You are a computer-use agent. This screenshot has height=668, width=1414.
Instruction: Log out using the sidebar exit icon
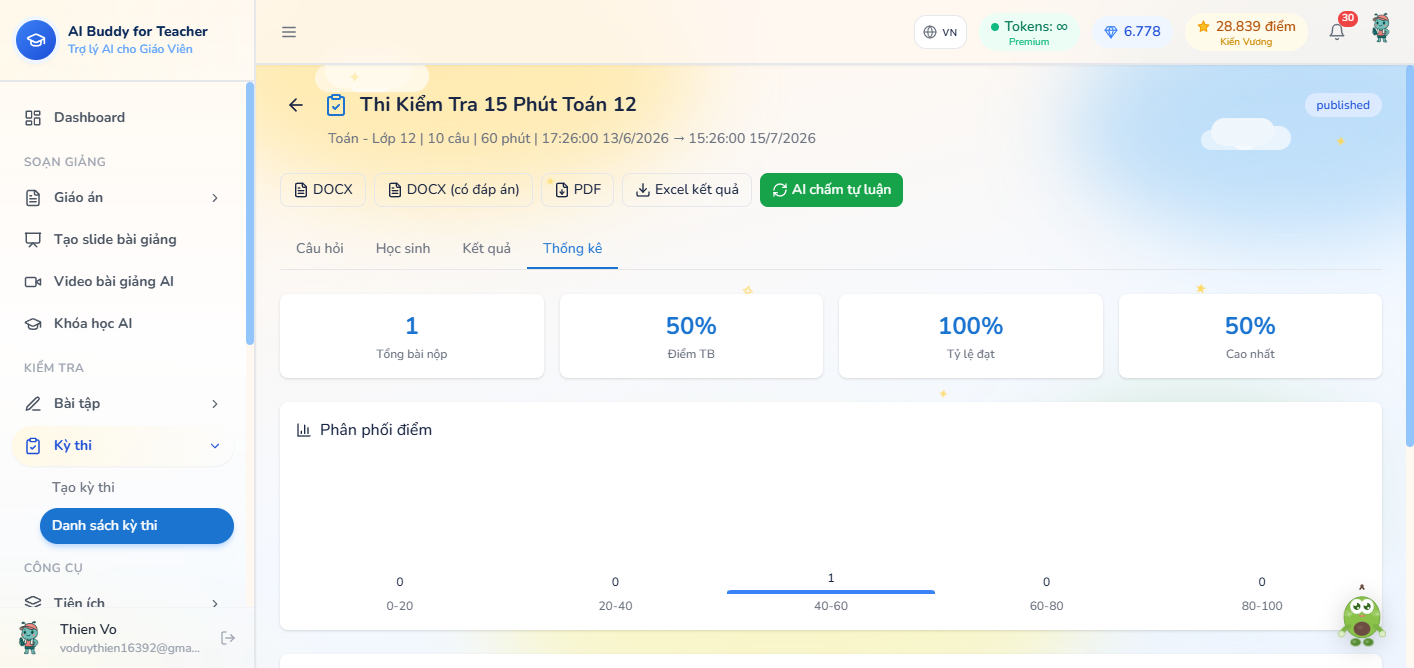tap(228, 638)
